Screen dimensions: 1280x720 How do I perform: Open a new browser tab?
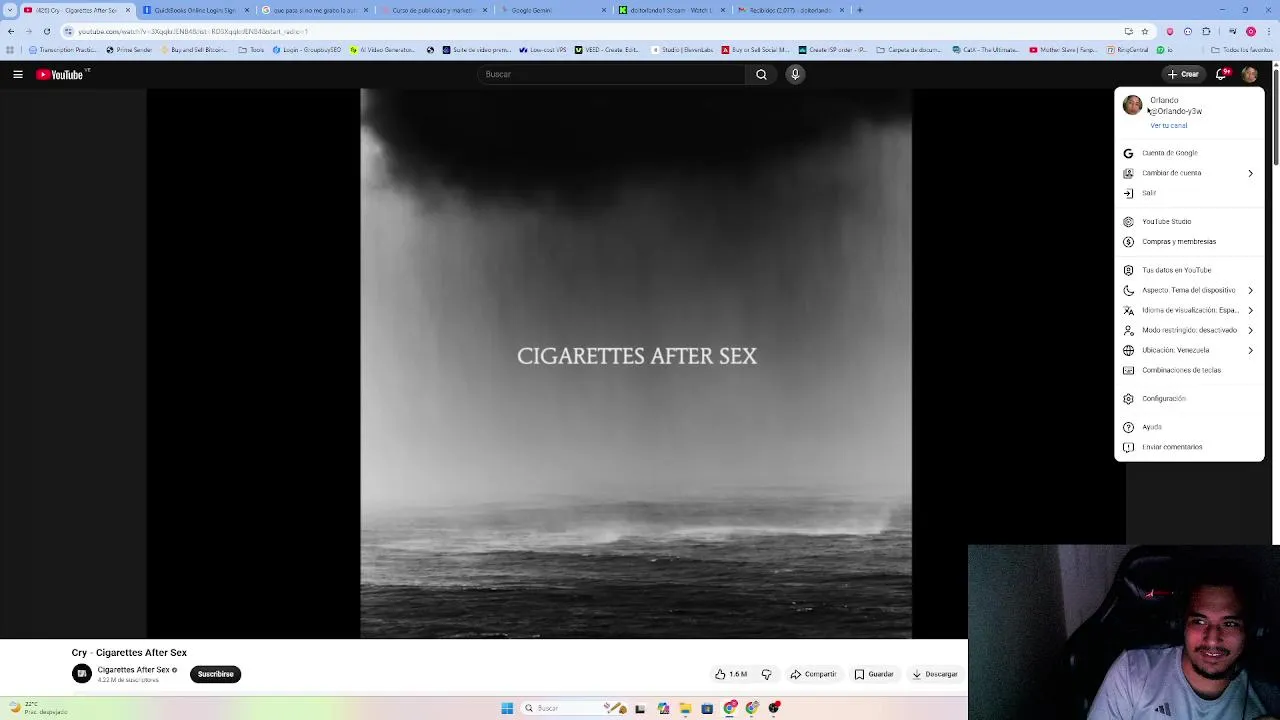pos(859,10)
